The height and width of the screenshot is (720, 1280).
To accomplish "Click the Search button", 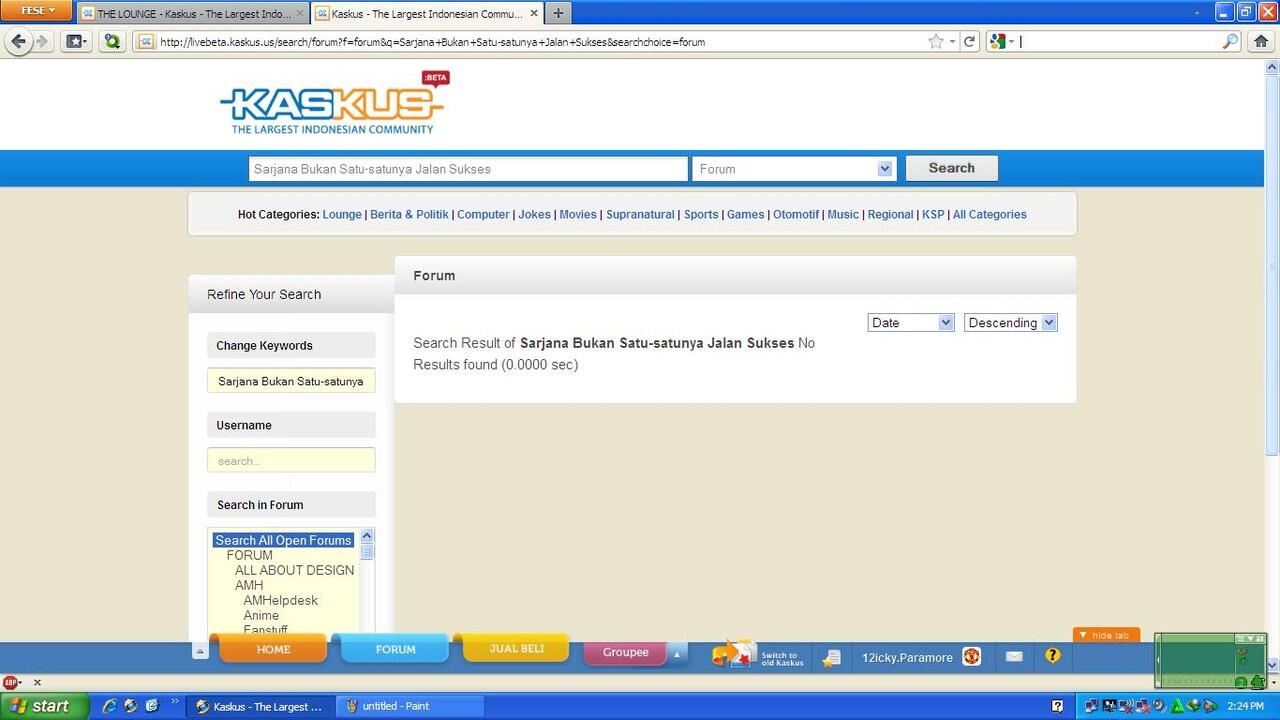I will (x=951, y=168).
